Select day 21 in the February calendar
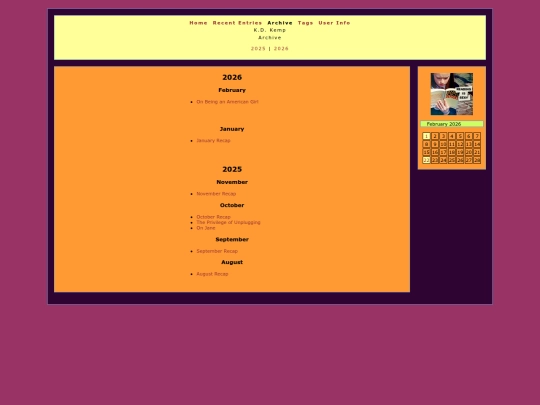The width and height of the screenshot is (540, 405). pyautogui.click(x=477, y=152)
